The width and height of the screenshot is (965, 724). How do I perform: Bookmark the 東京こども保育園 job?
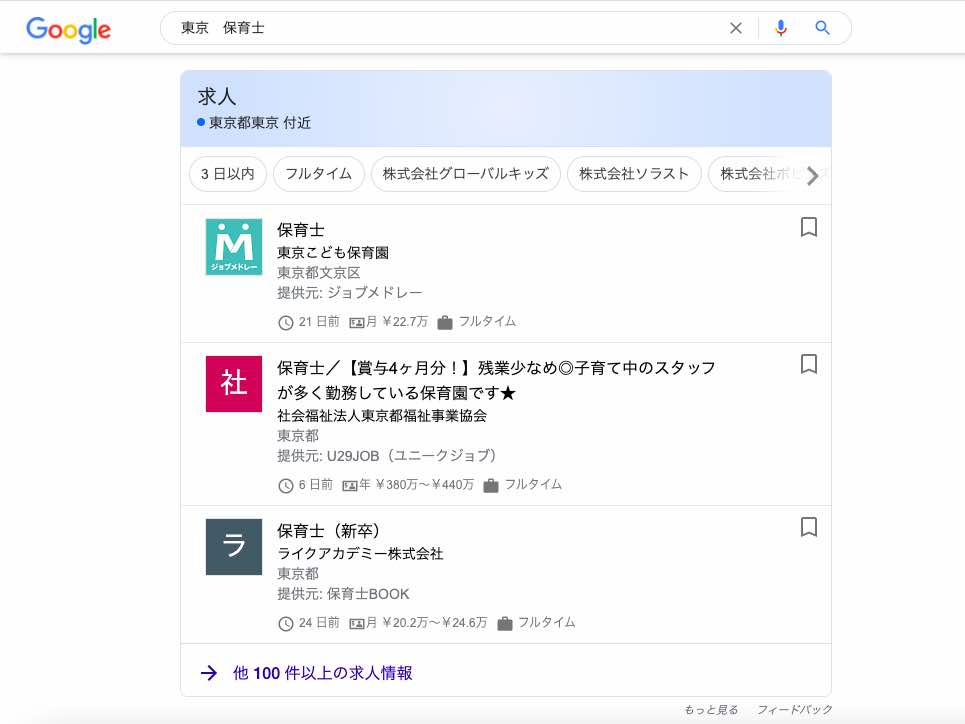pyautogui.click(x=809, y=228)
